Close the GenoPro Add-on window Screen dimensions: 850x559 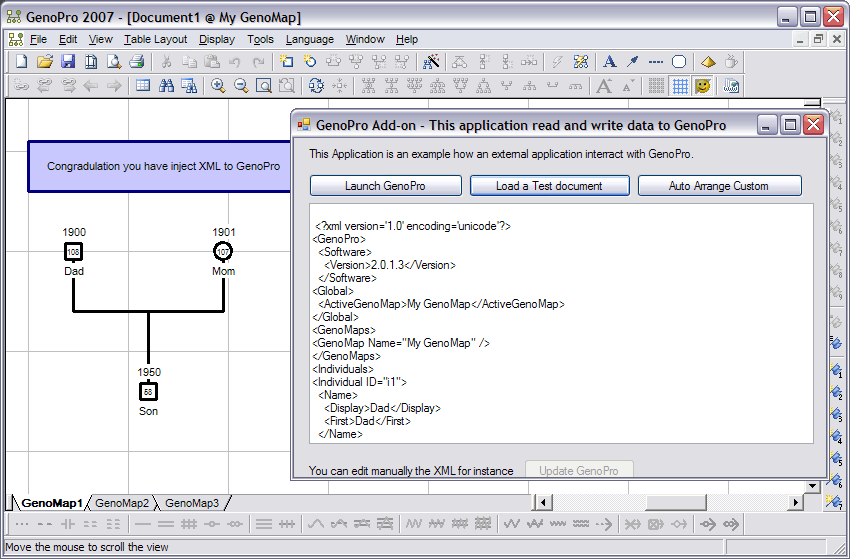[x=814, y=125]
